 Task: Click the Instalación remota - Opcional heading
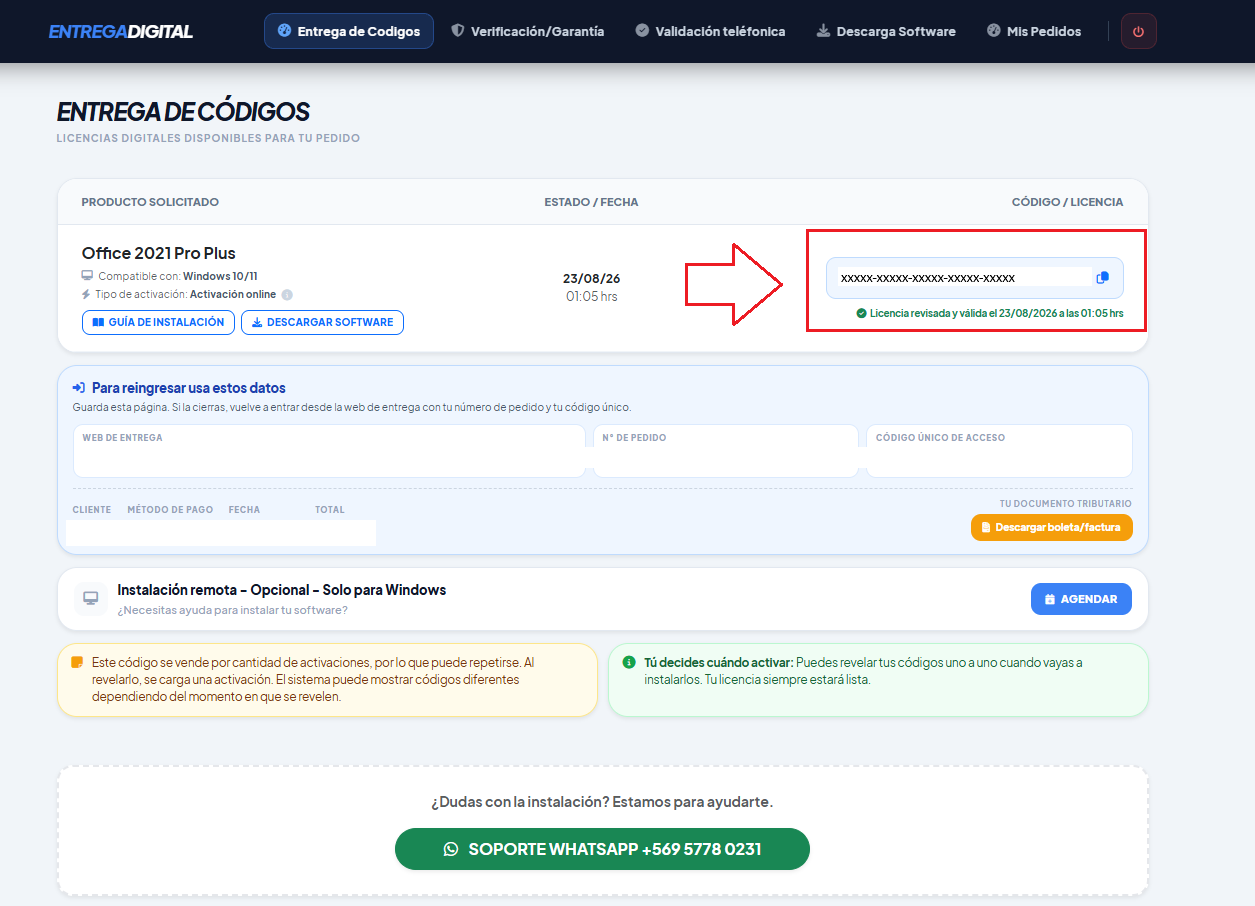click(x=282, y=590)
